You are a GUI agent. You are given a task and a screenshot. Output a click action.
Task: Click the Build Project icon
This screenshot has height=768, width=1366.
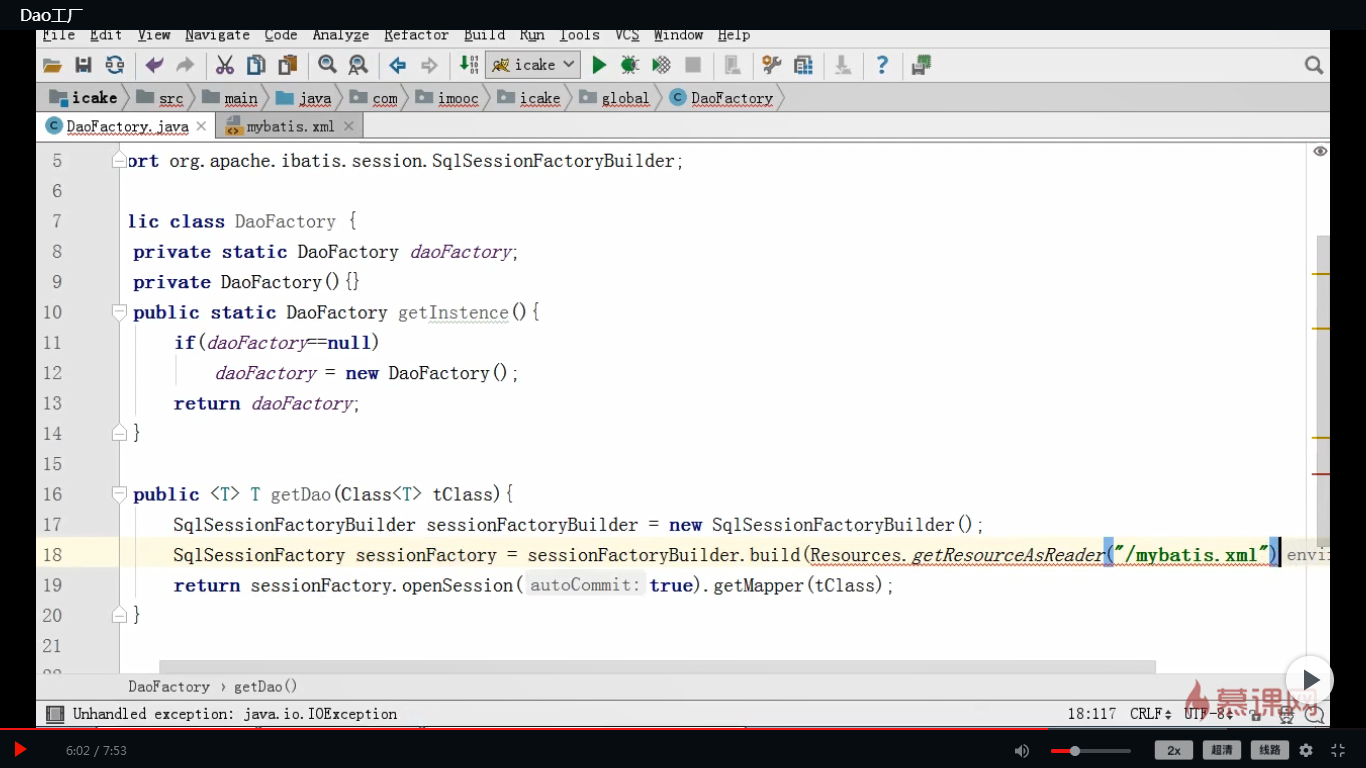[469, 65]
